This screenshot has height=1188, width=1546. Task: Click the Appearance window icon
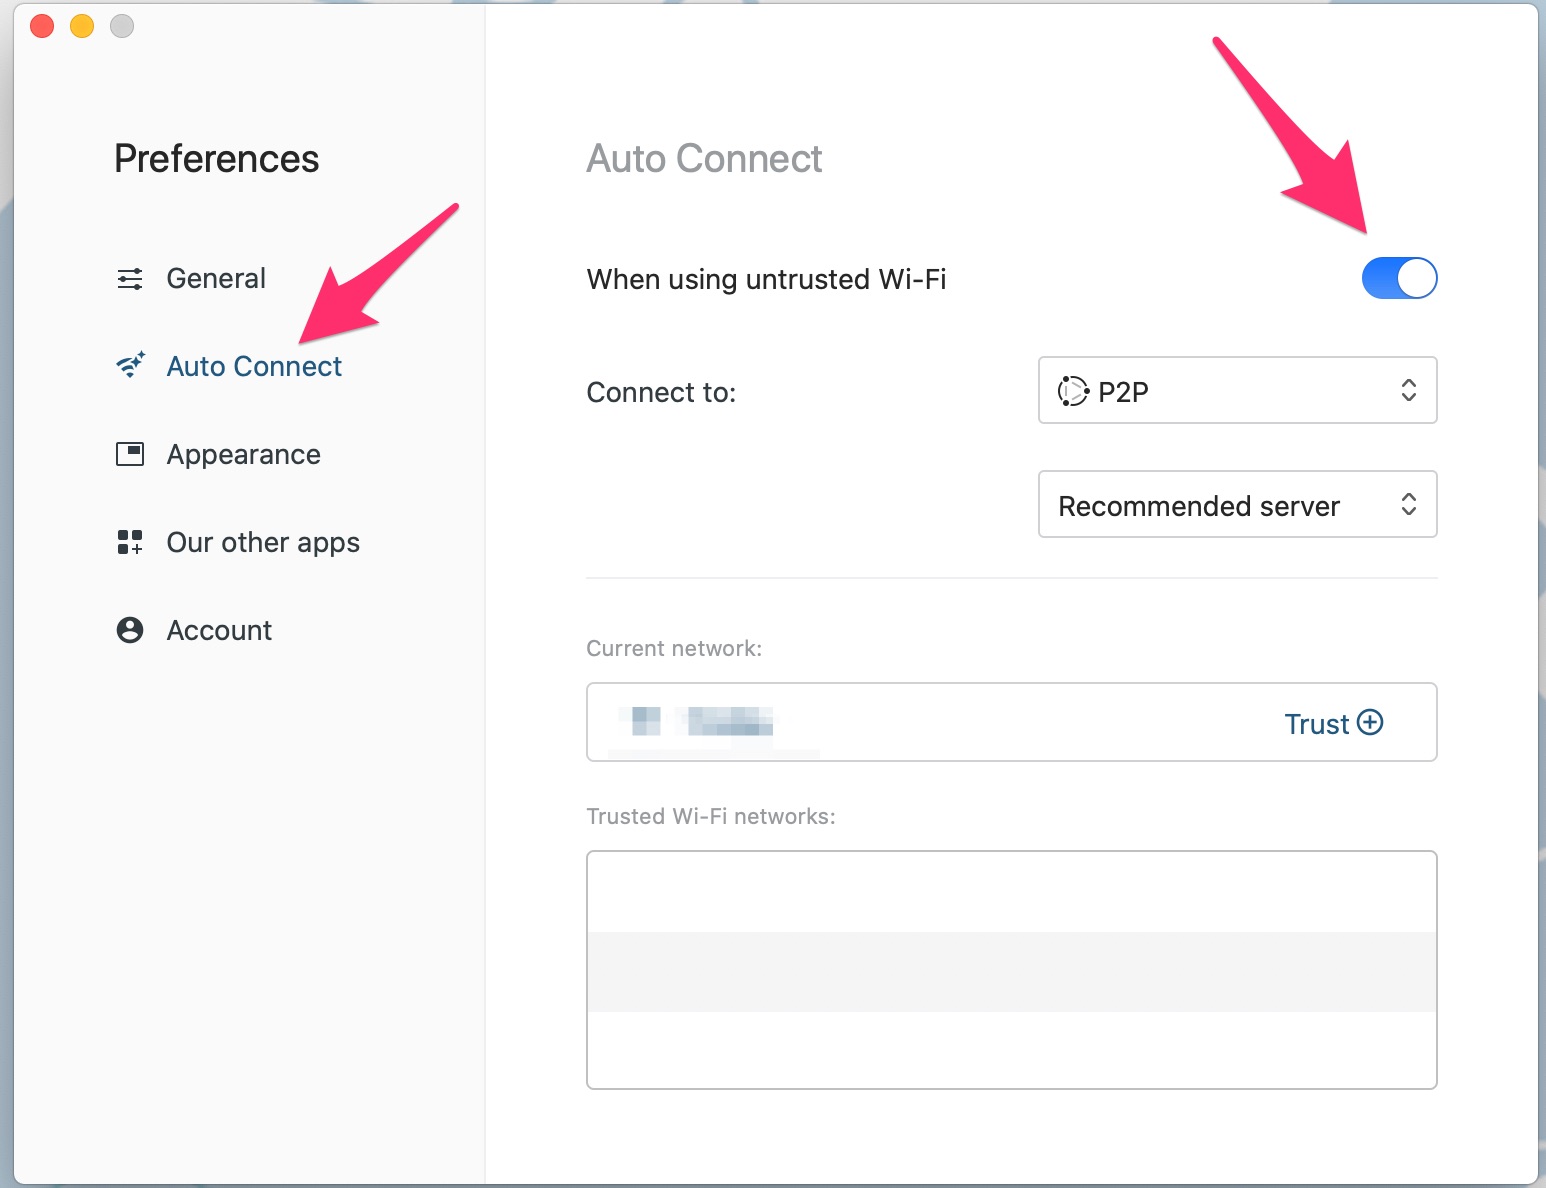(130, 454)
